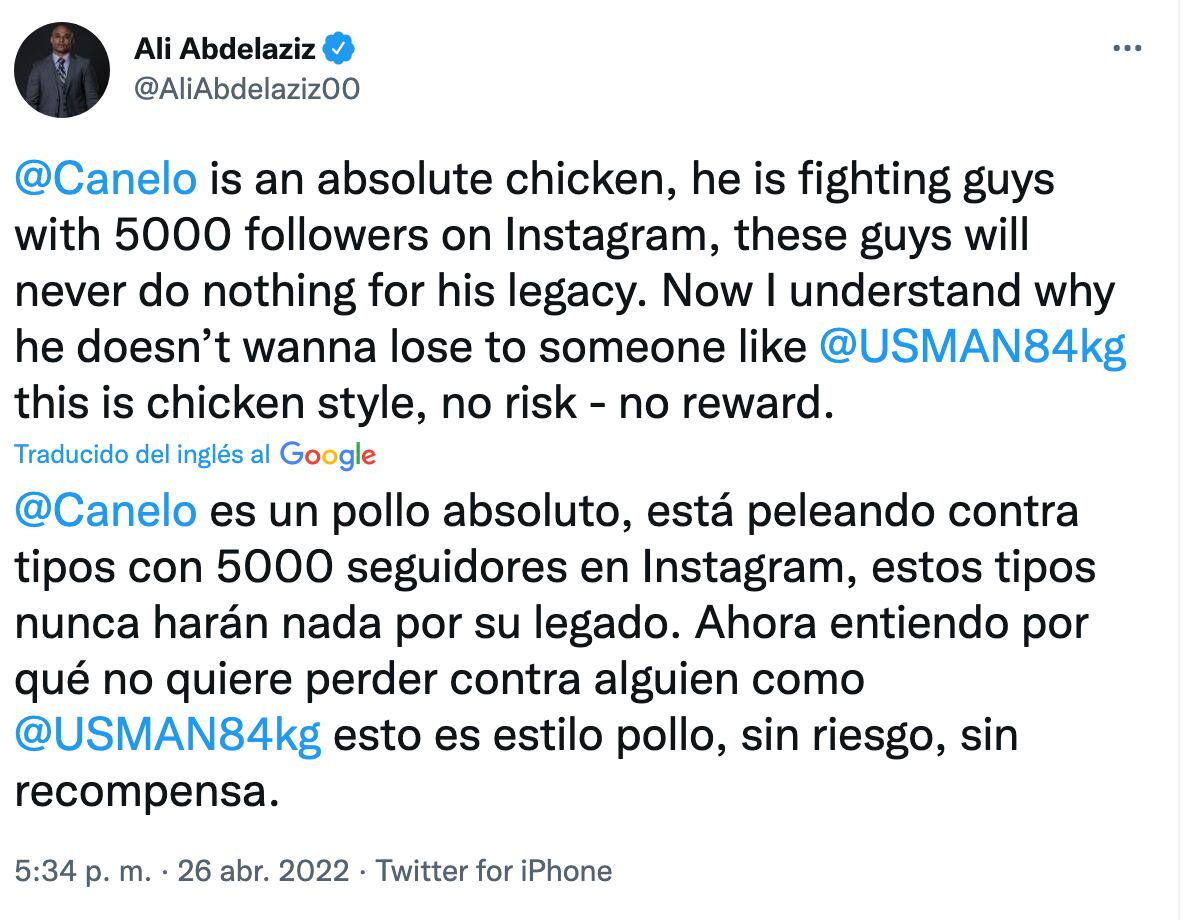Open the tweet's more options menu
The height and width of the screenshot is (920, 1190).
1127,49
